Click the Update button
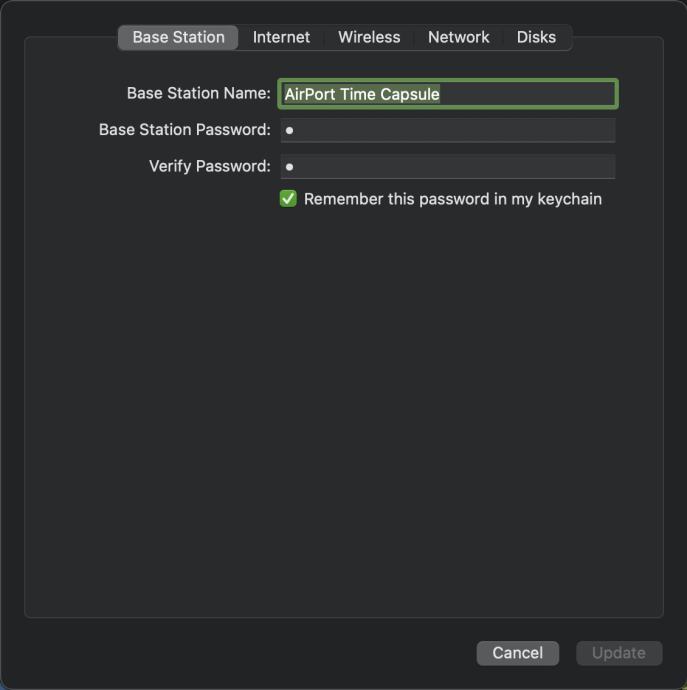687x690 pixels. pyautogui.click(x=618, y=653)
